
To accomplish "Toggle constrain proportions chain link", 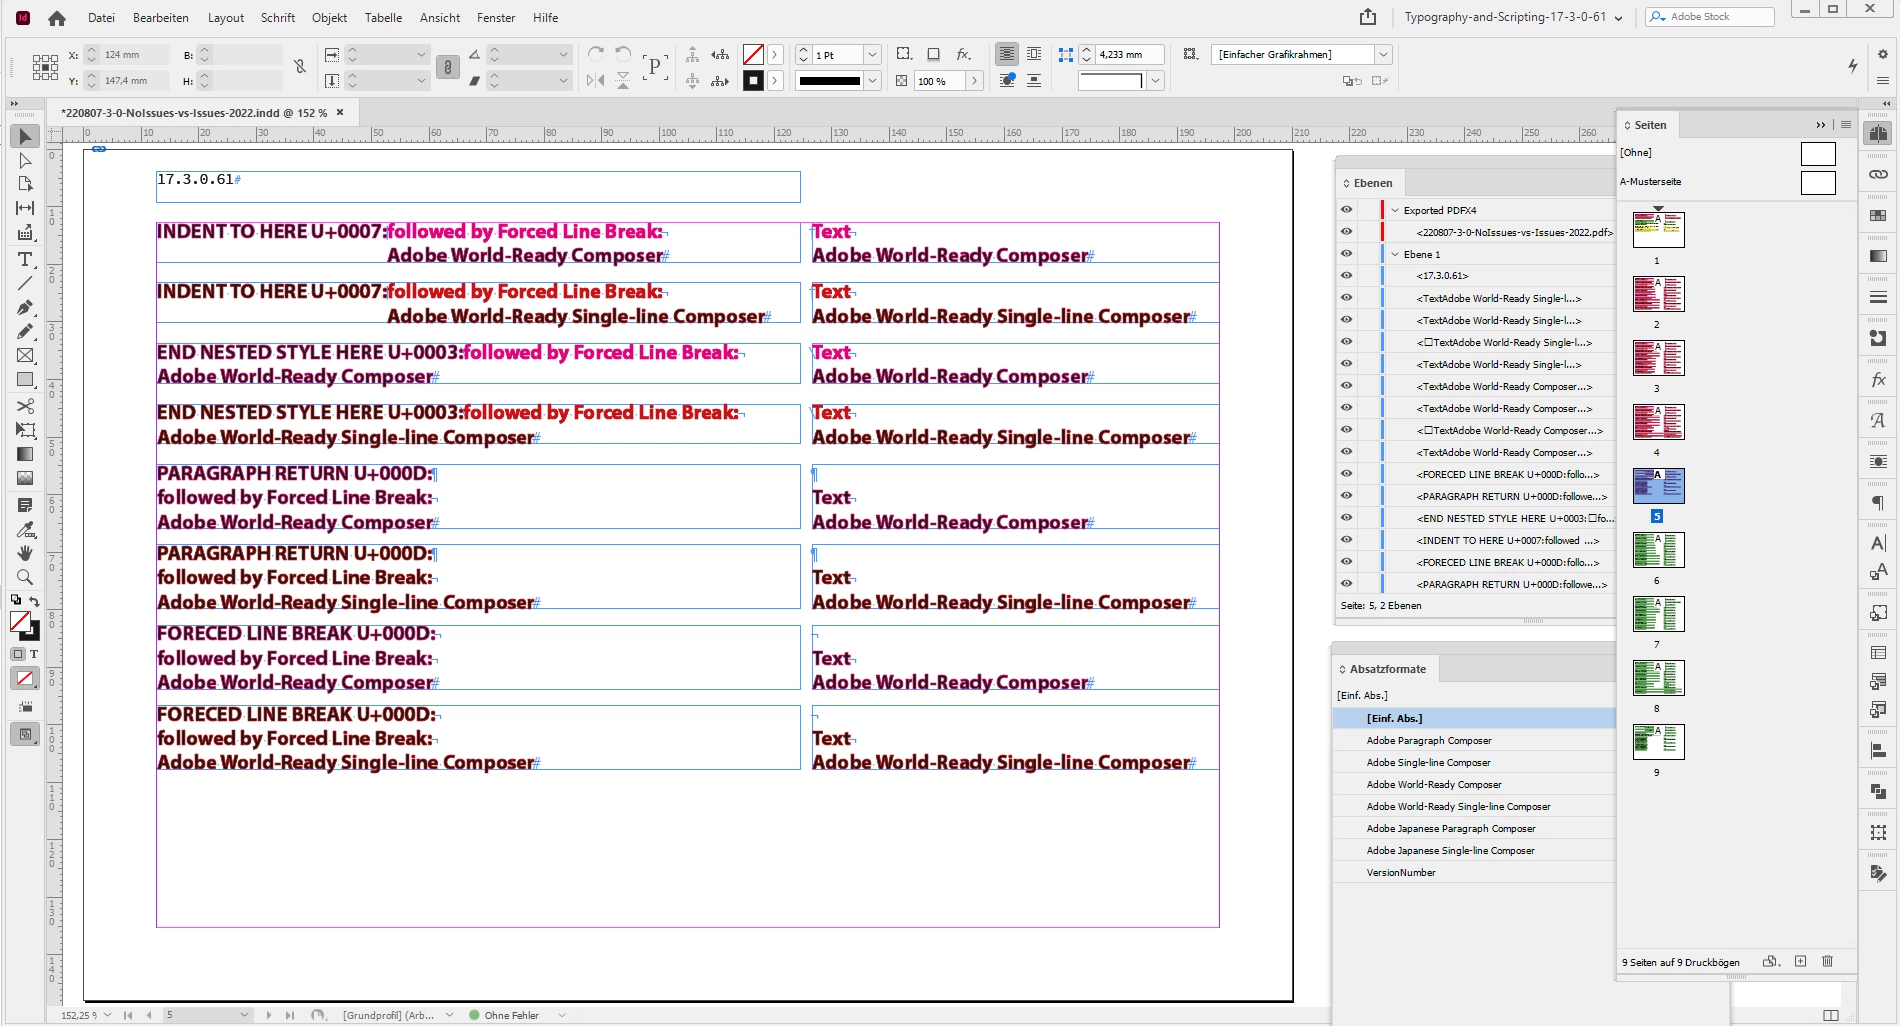I will 299,67.
